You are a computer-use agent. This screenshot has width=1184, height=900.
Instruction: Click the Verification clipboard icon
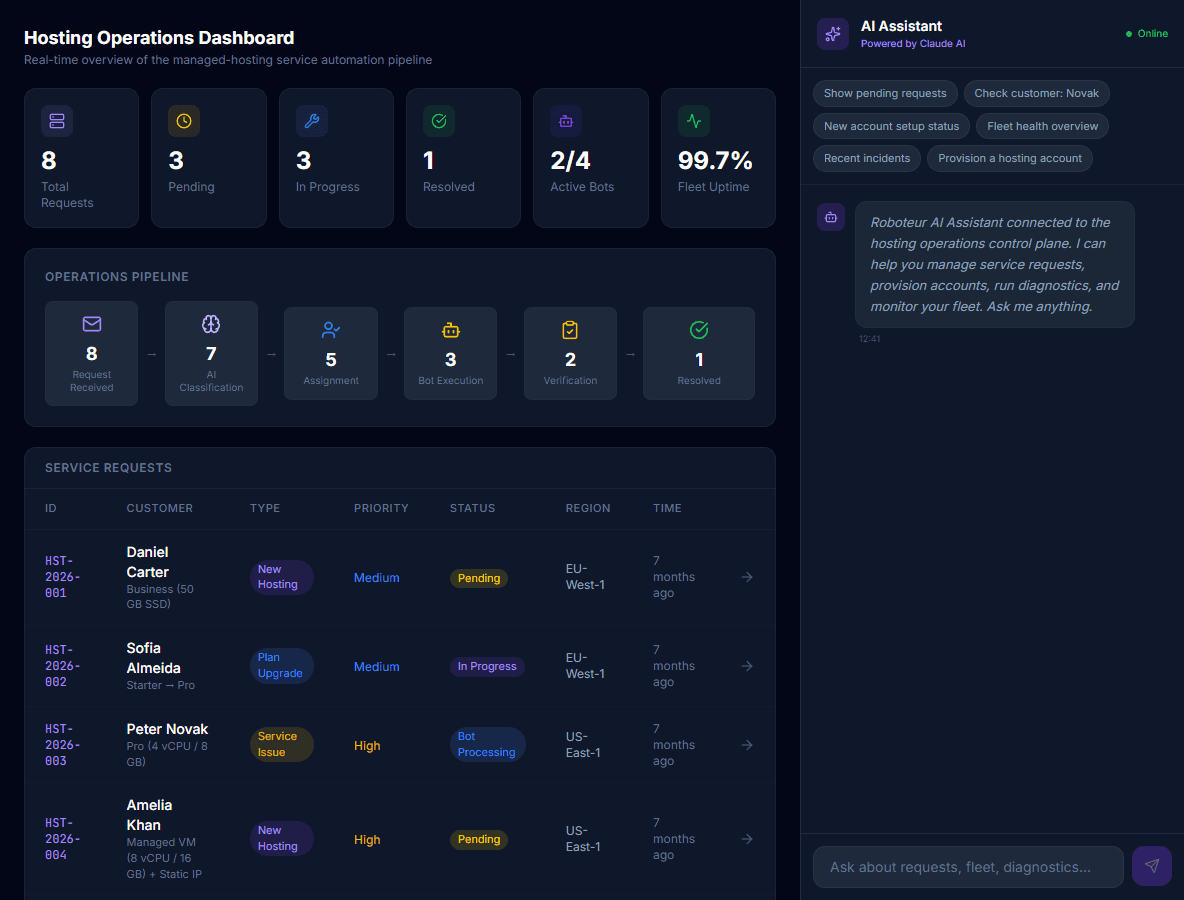click(570, 330)
